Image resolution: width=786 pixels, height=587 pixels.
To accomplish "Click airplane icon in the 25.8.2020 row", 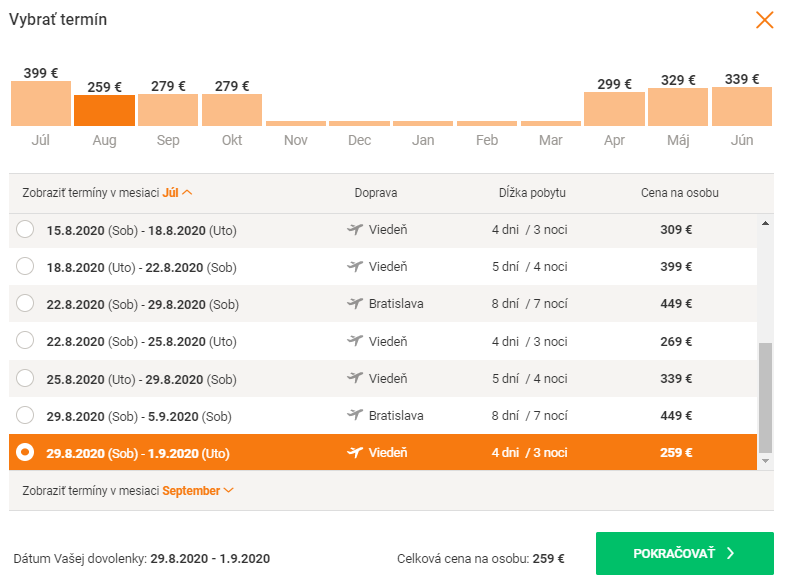I will (355, 378).
